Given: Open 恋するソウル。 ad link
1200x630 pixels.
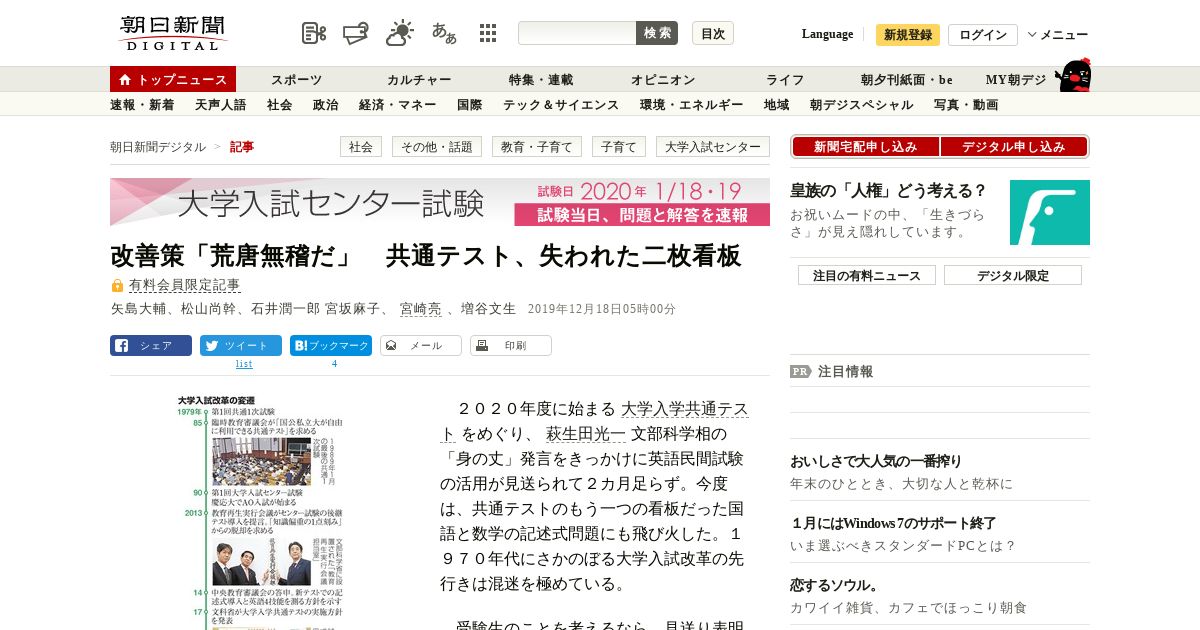Looking at the screenshot, I should (835, 585).
